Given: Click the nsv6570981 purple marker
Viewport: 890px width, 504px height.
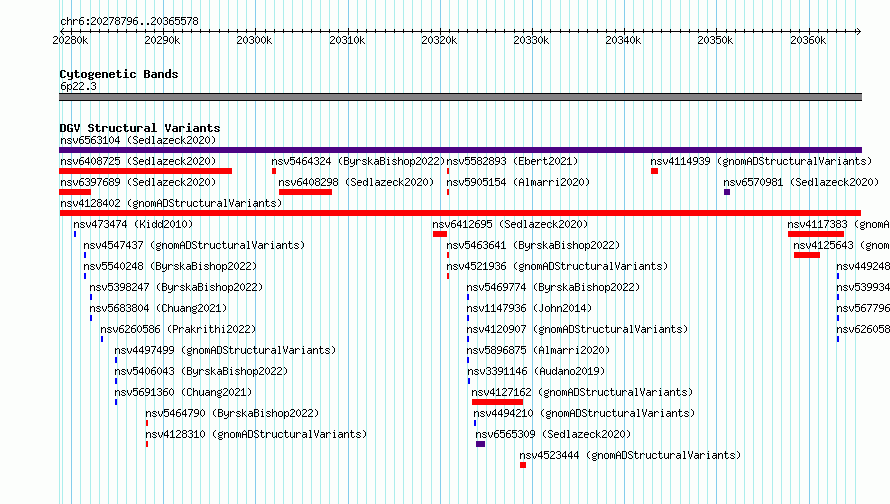Looking at the screenshot, I should tap(727, 192).
